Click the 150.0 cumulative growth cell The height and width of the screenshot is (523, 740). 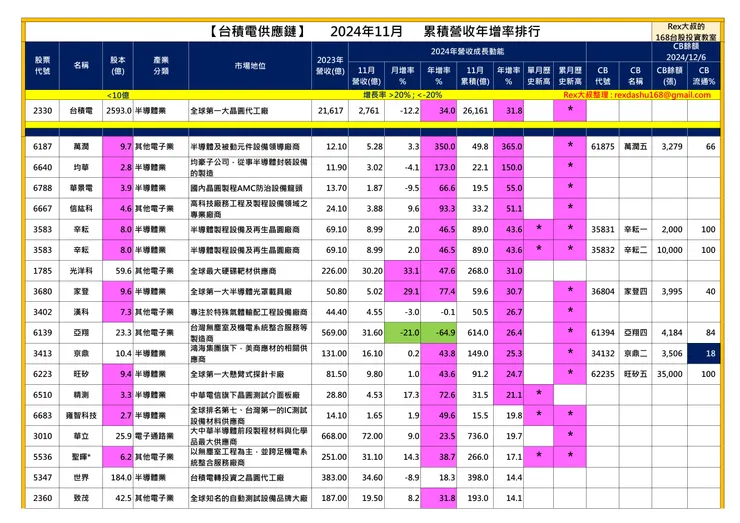(509, 168)
